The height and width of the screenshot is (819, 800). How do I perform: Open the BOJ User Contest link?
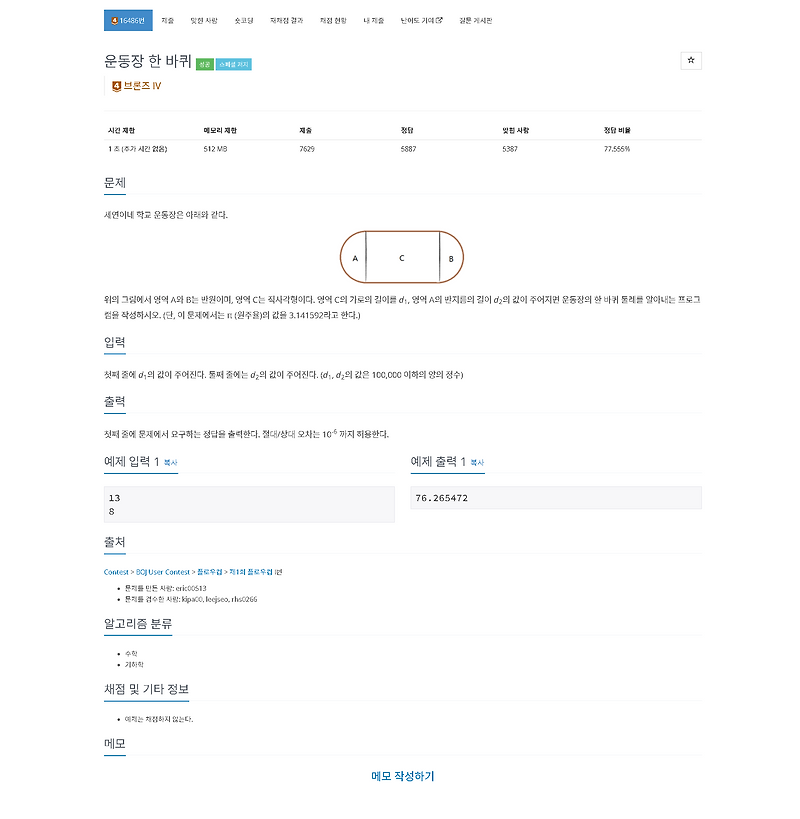162,572
